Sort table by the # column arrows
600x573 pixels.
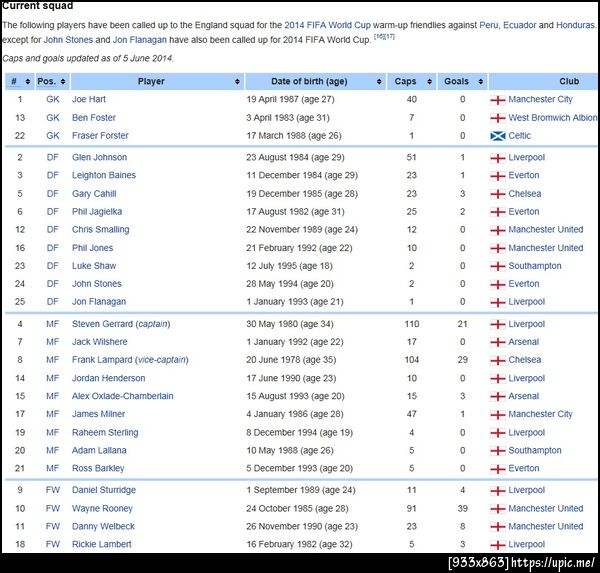point(28,82)
